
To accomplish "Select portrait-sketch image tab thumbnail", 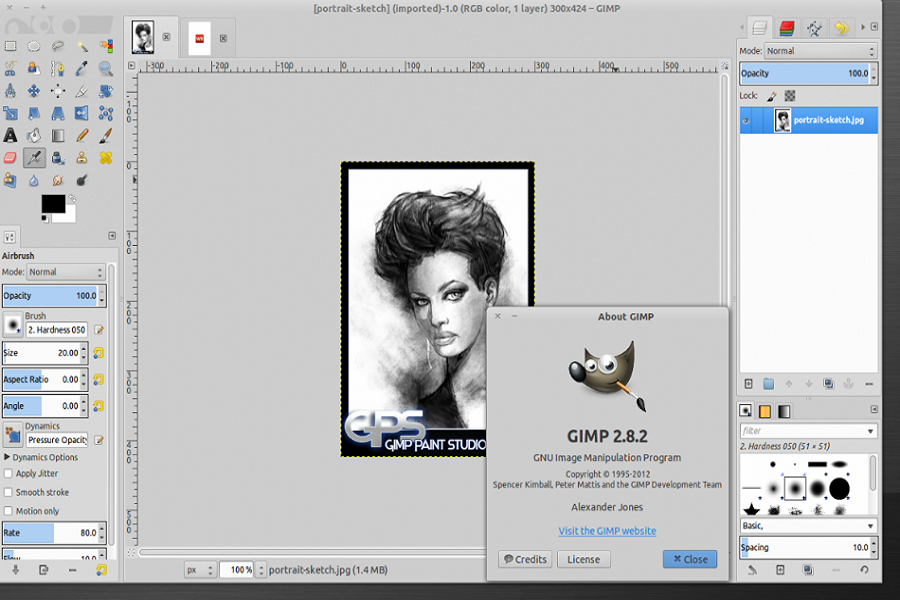I will pyautogui.click(x=142, y=37).
